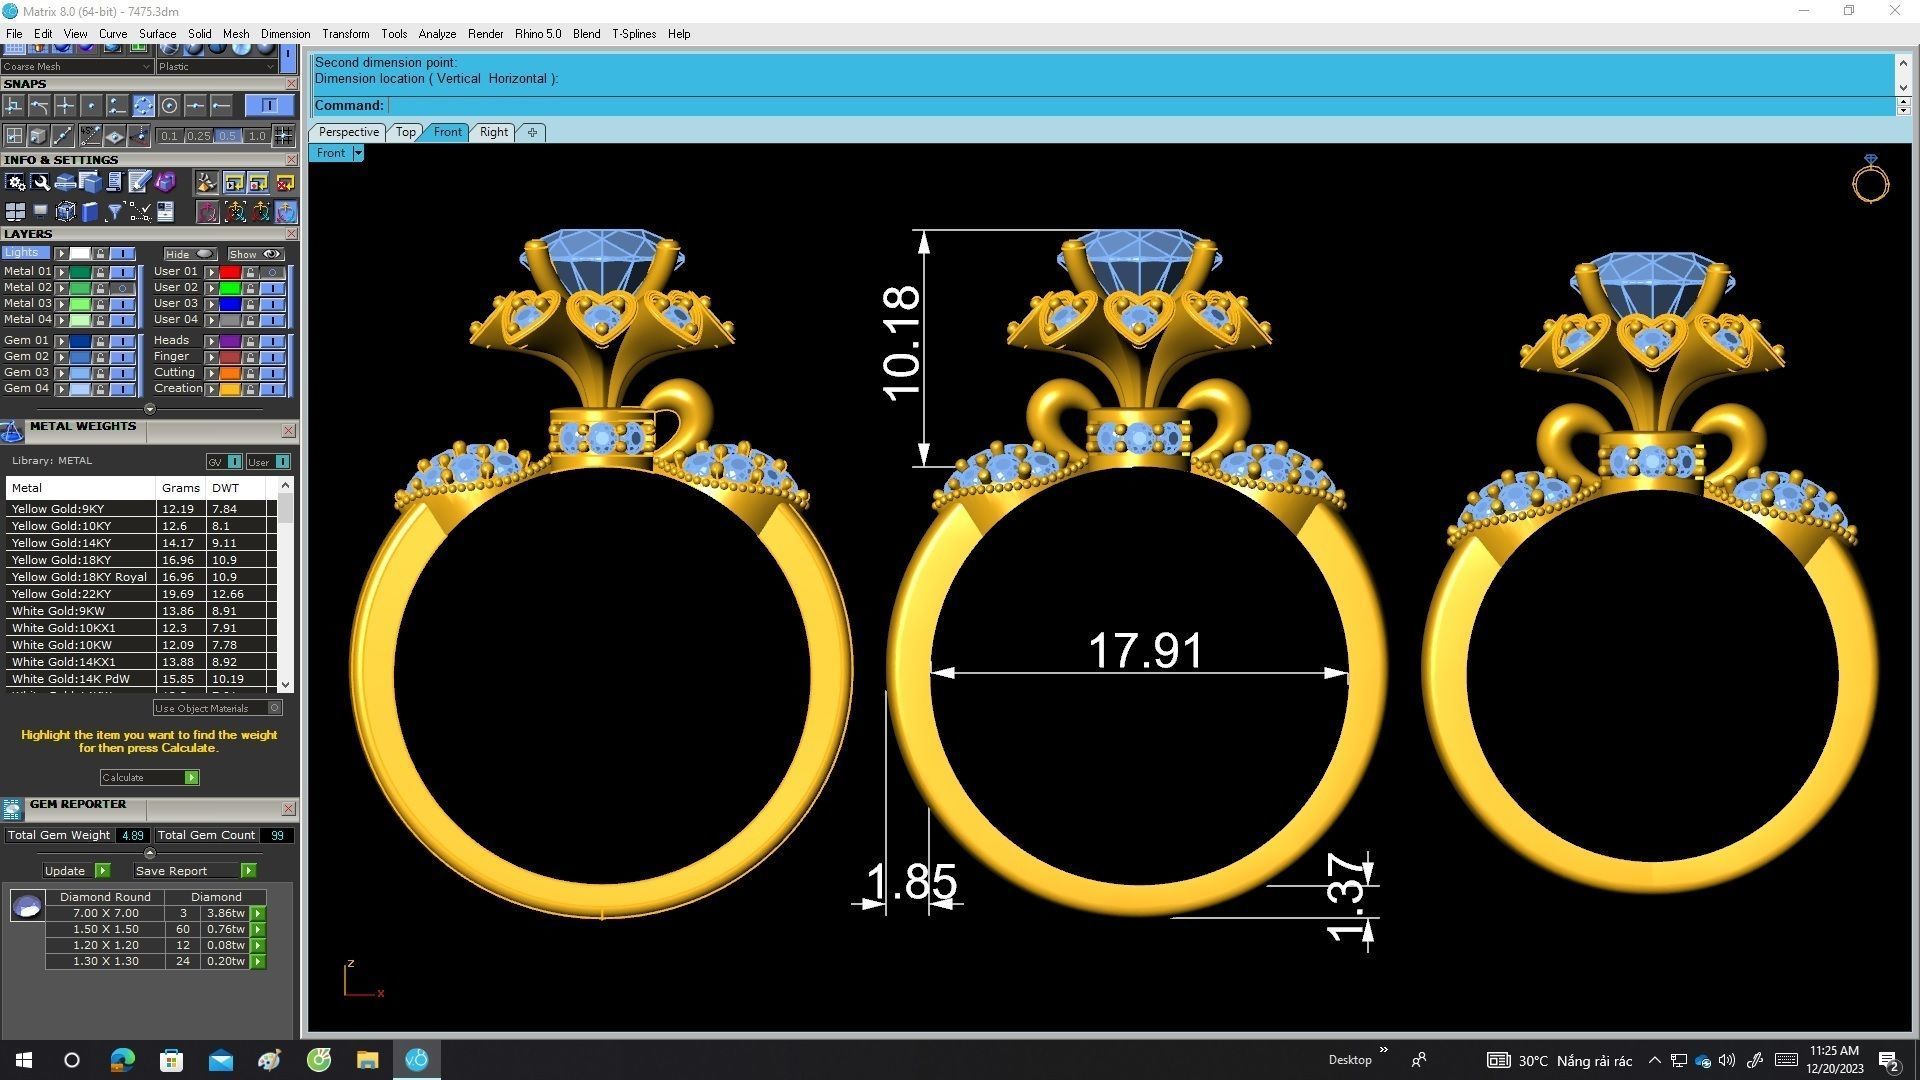Click the ring icon in viewport corner
The image size is (1920, 1080).
(1870, 179)
